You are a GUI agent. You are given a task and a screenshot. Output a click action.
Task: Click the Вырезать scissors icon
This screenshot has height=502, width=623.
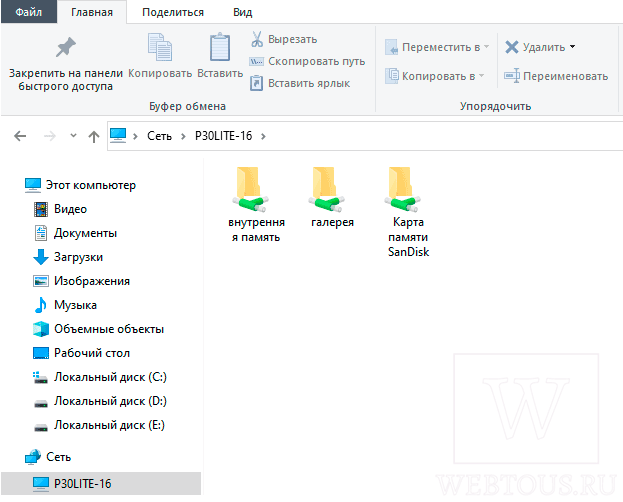tap(257, 39)
